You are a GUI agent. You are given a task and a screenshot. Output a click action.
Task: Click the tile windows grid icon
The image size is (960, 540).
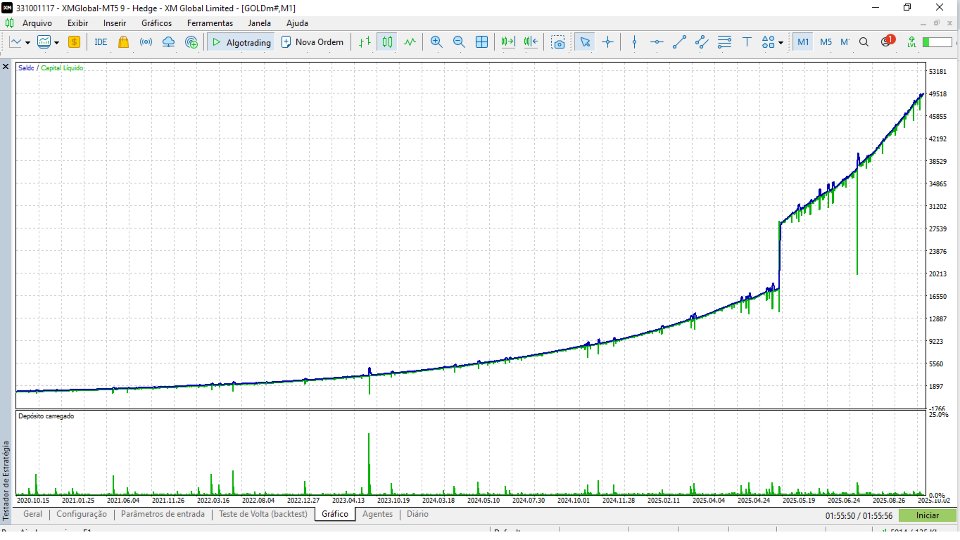click(482, 42)
